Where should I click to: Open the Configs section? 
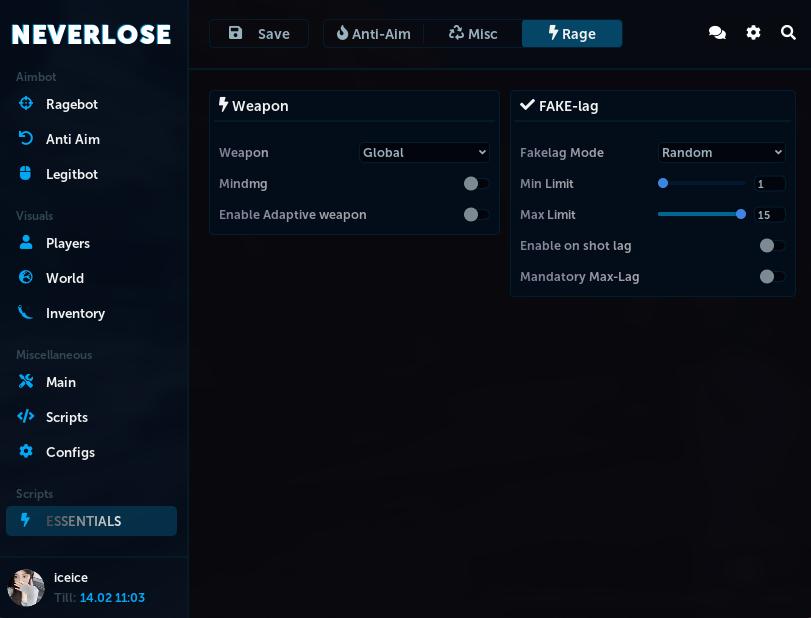click(x=70, y=452)
